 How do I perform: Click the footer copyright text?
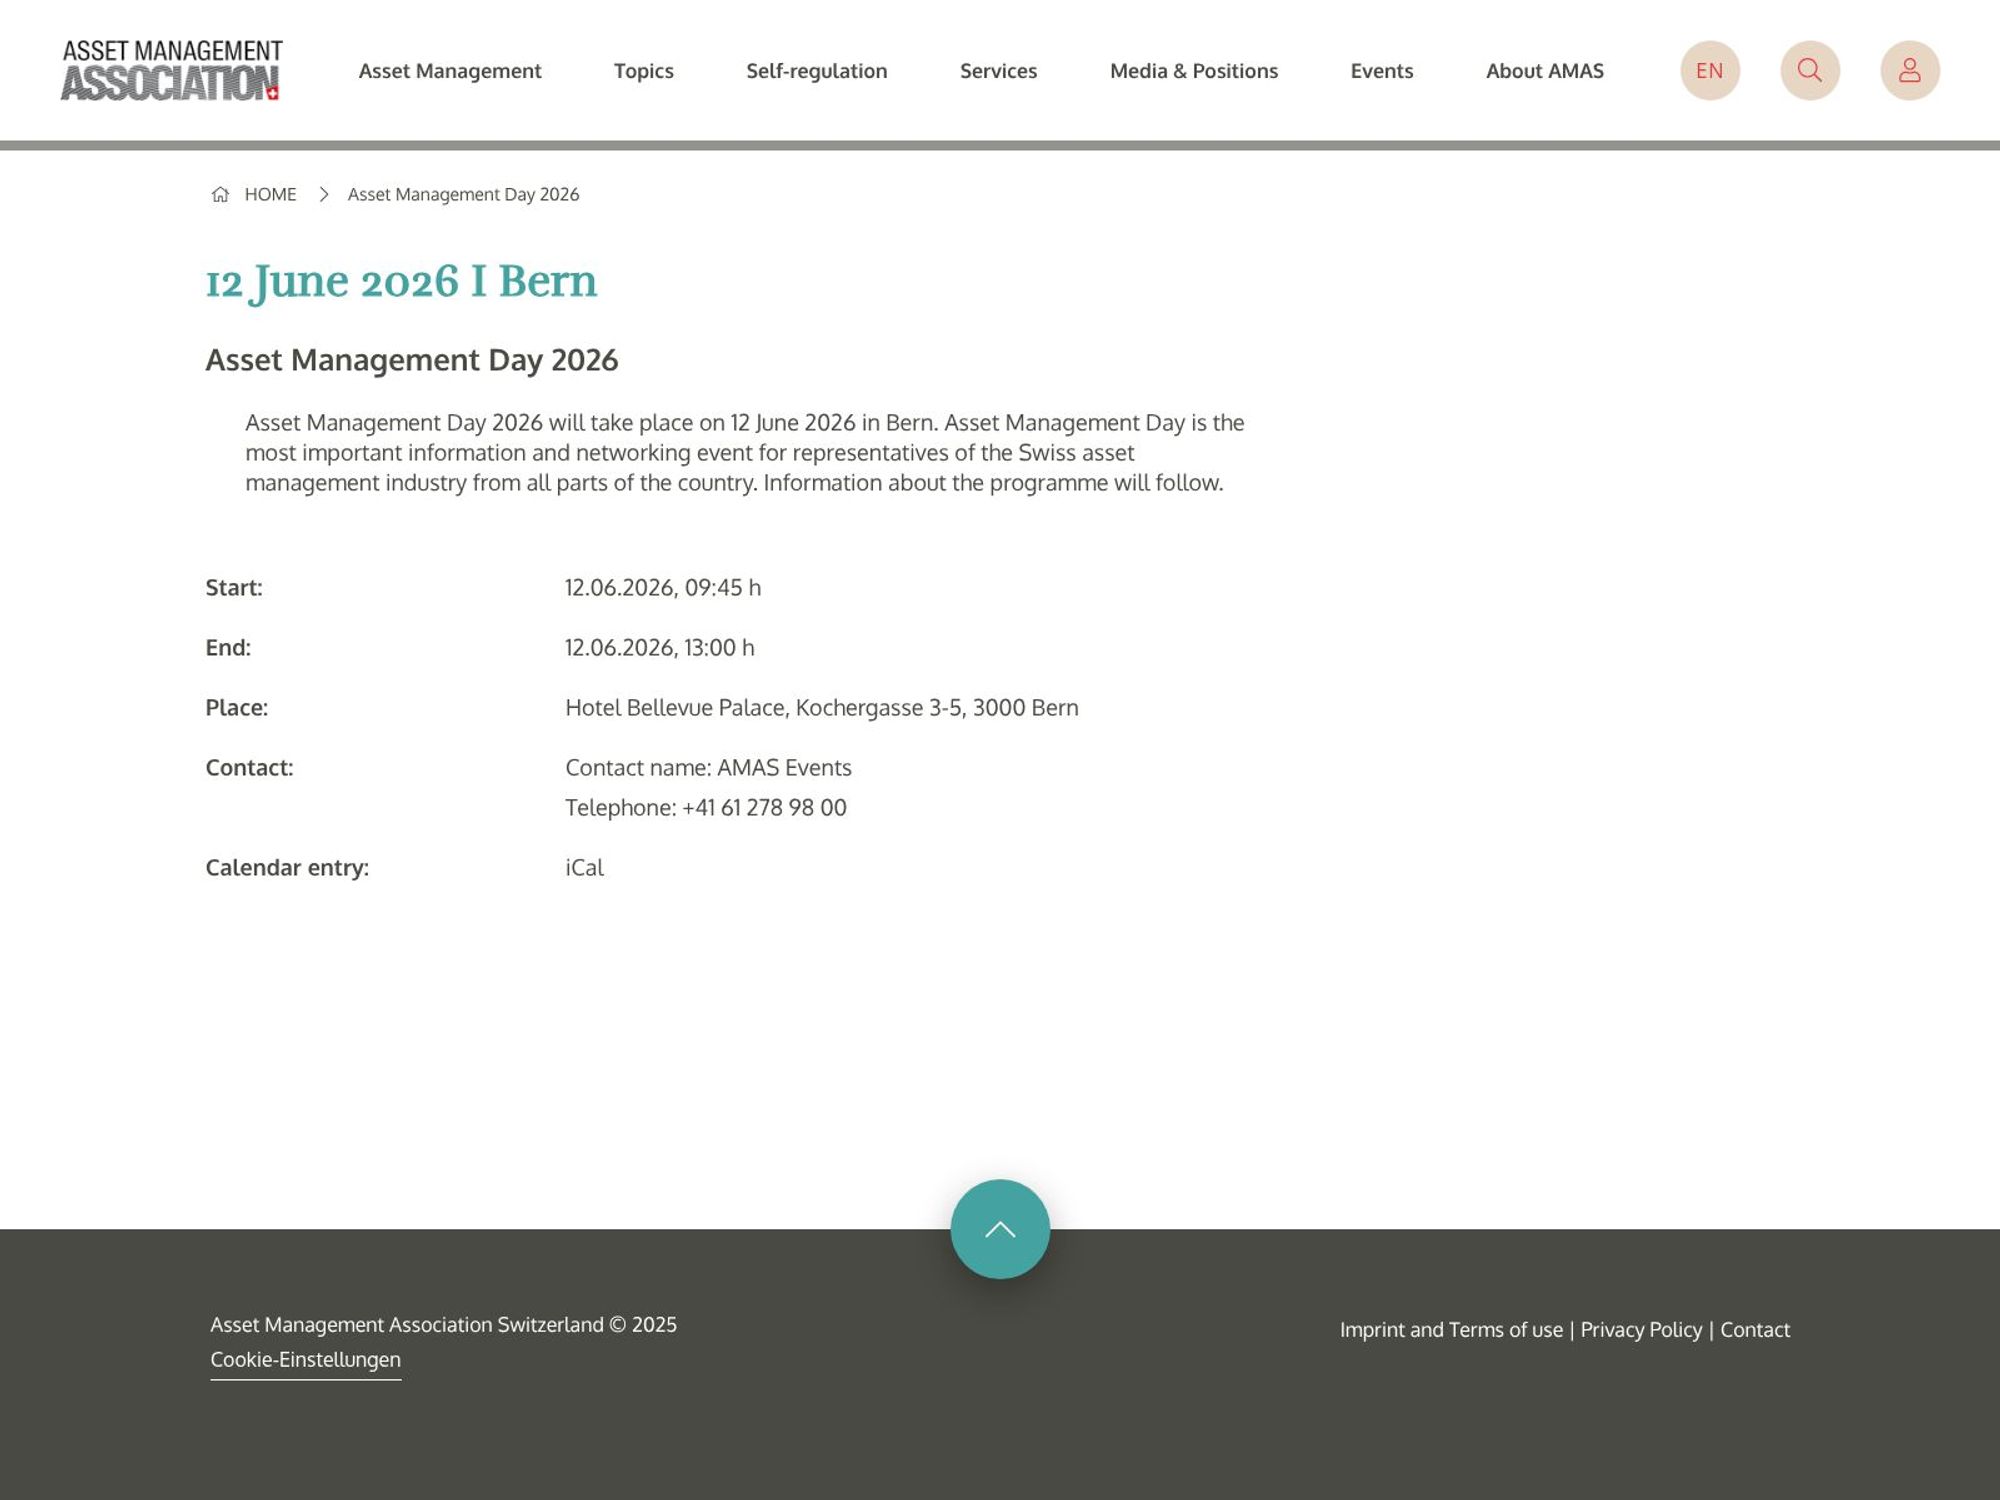[x=443, y=1325]
